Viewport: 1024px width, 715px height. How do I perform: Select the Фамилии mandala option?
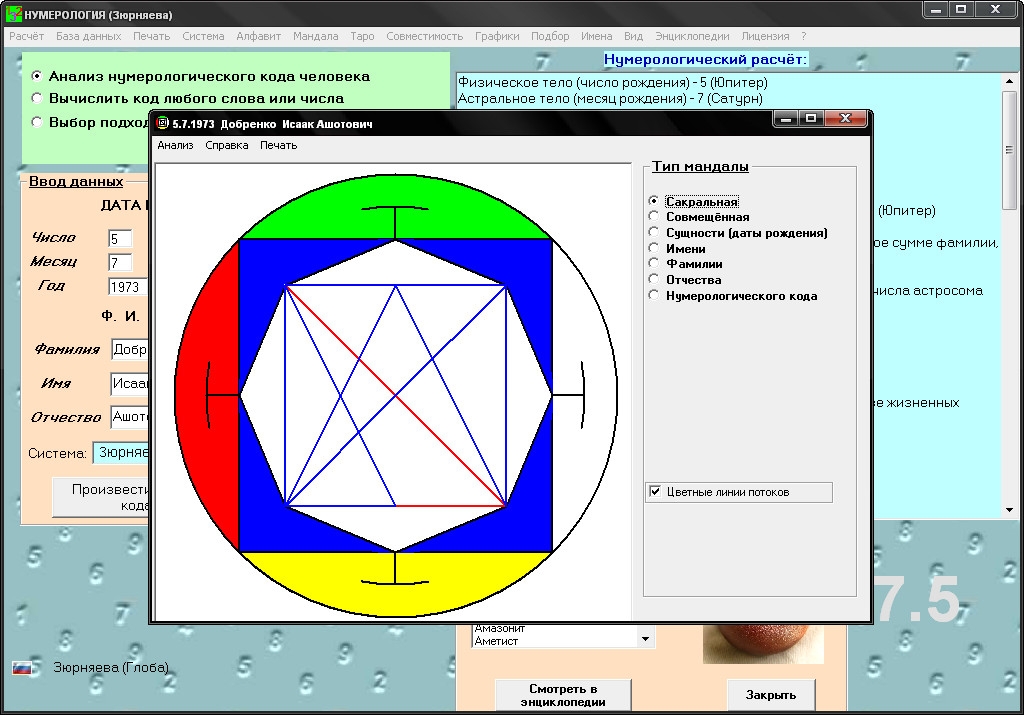click(x=686, y=264)
